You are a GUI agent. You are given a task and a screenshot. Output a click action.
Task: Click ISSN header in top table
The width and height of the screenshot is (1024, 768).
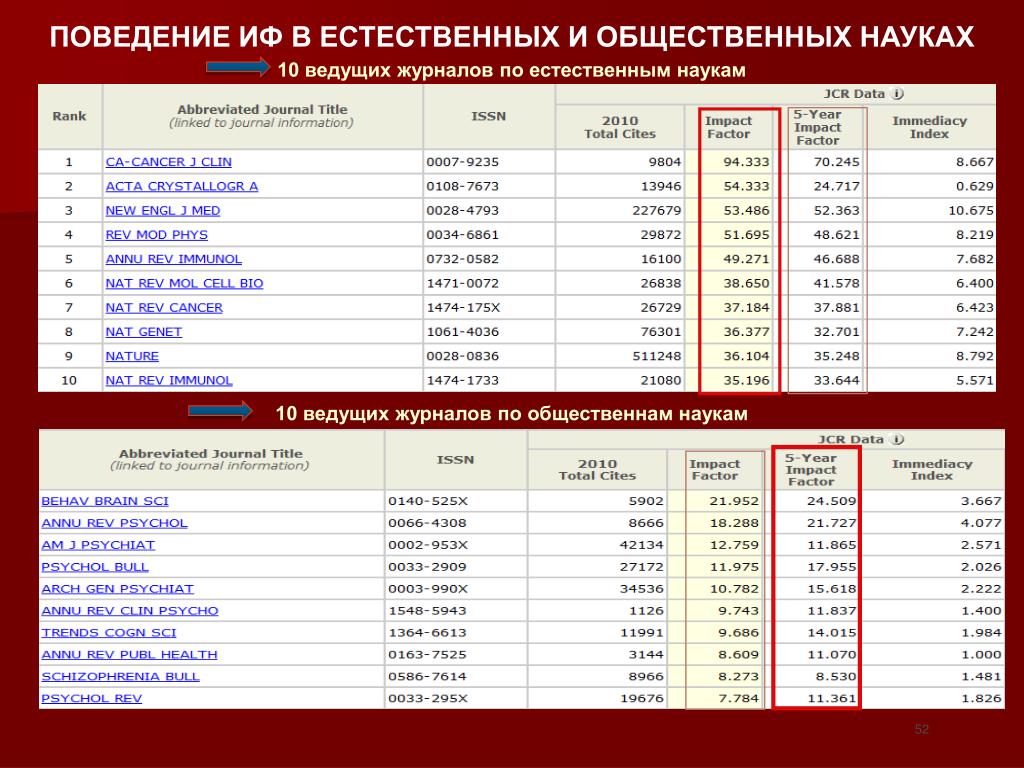pyautogui.click(x=488, y=116)
